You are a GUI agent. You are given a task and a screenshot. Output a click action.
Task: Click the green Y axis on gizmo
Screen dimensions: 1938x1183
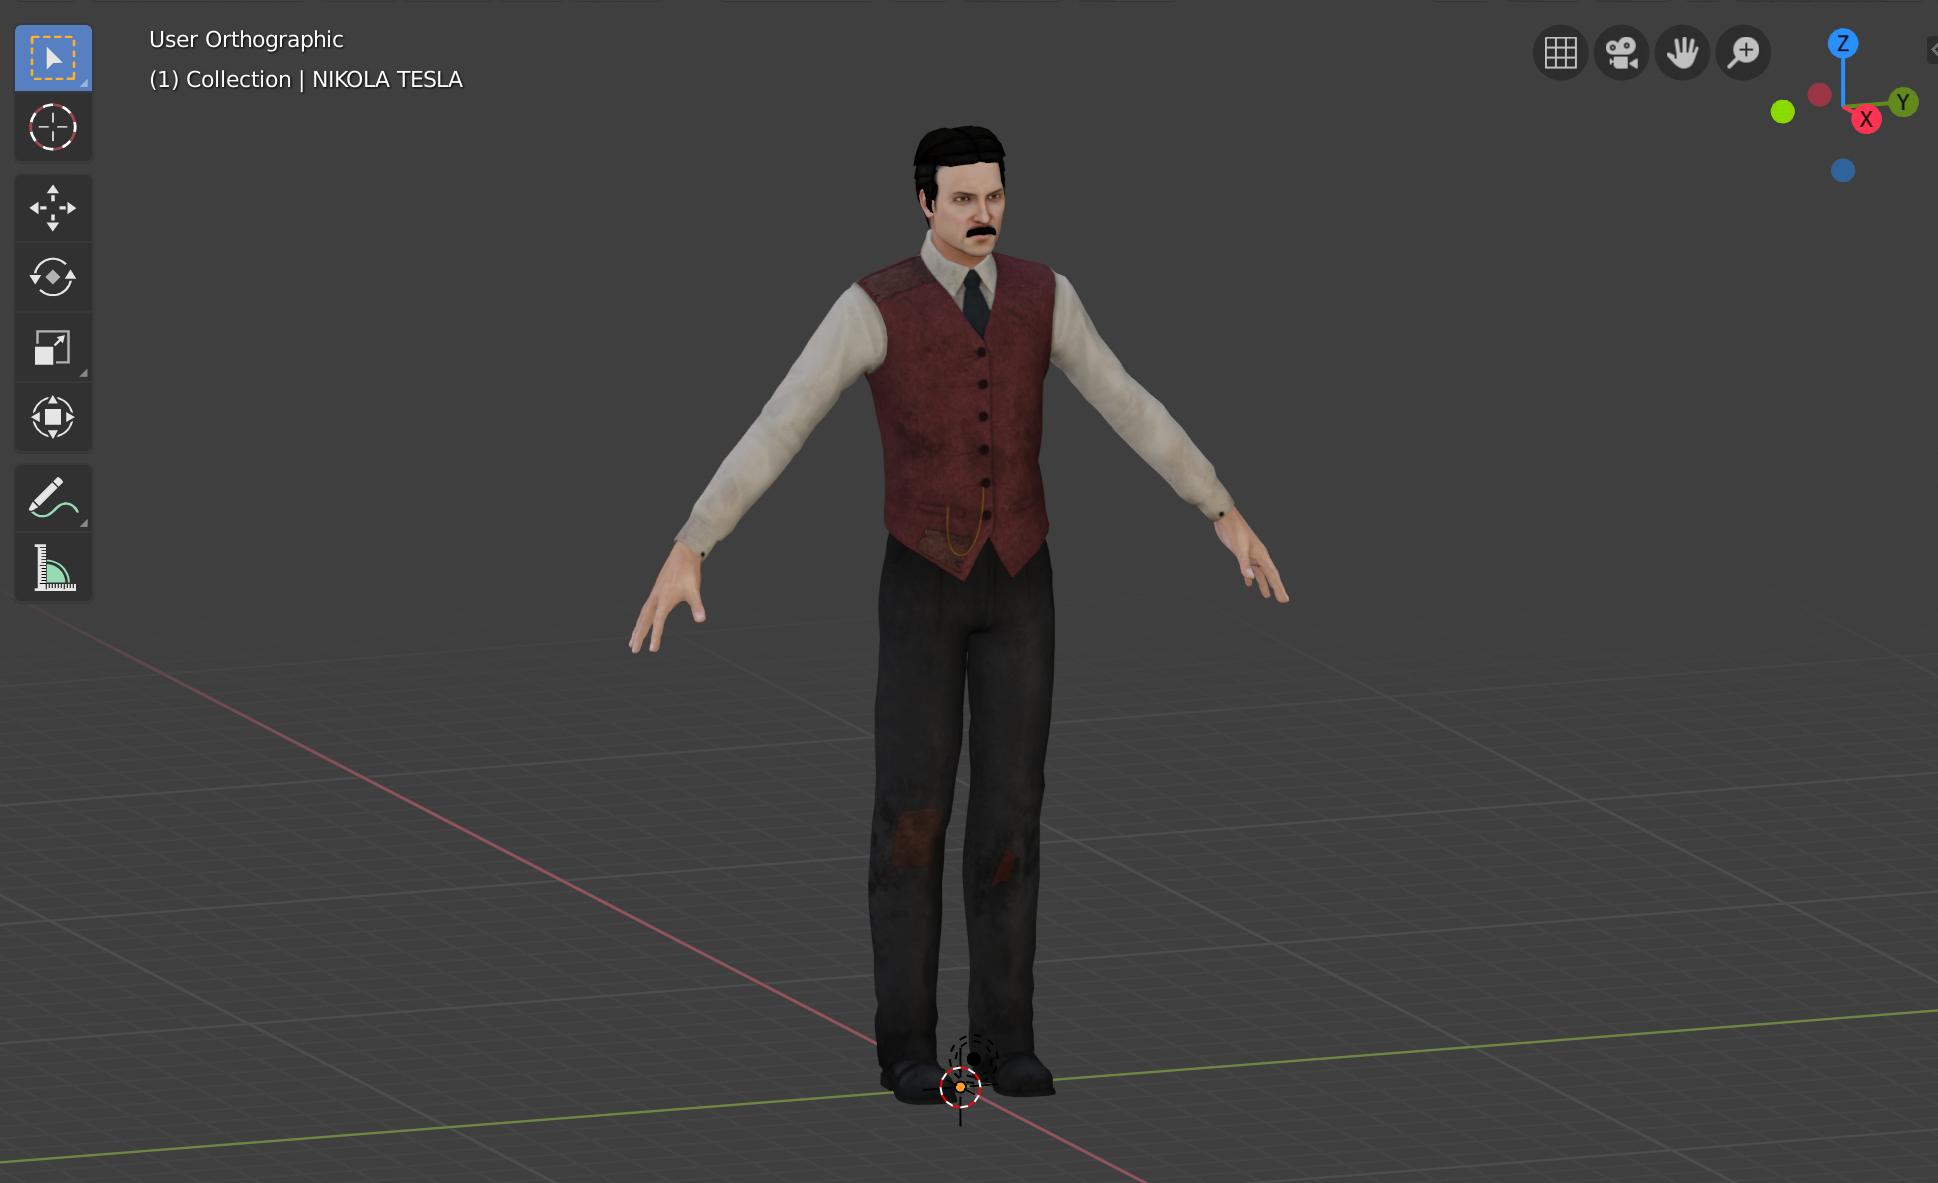pyautogui.click(x=1903, y=101)
